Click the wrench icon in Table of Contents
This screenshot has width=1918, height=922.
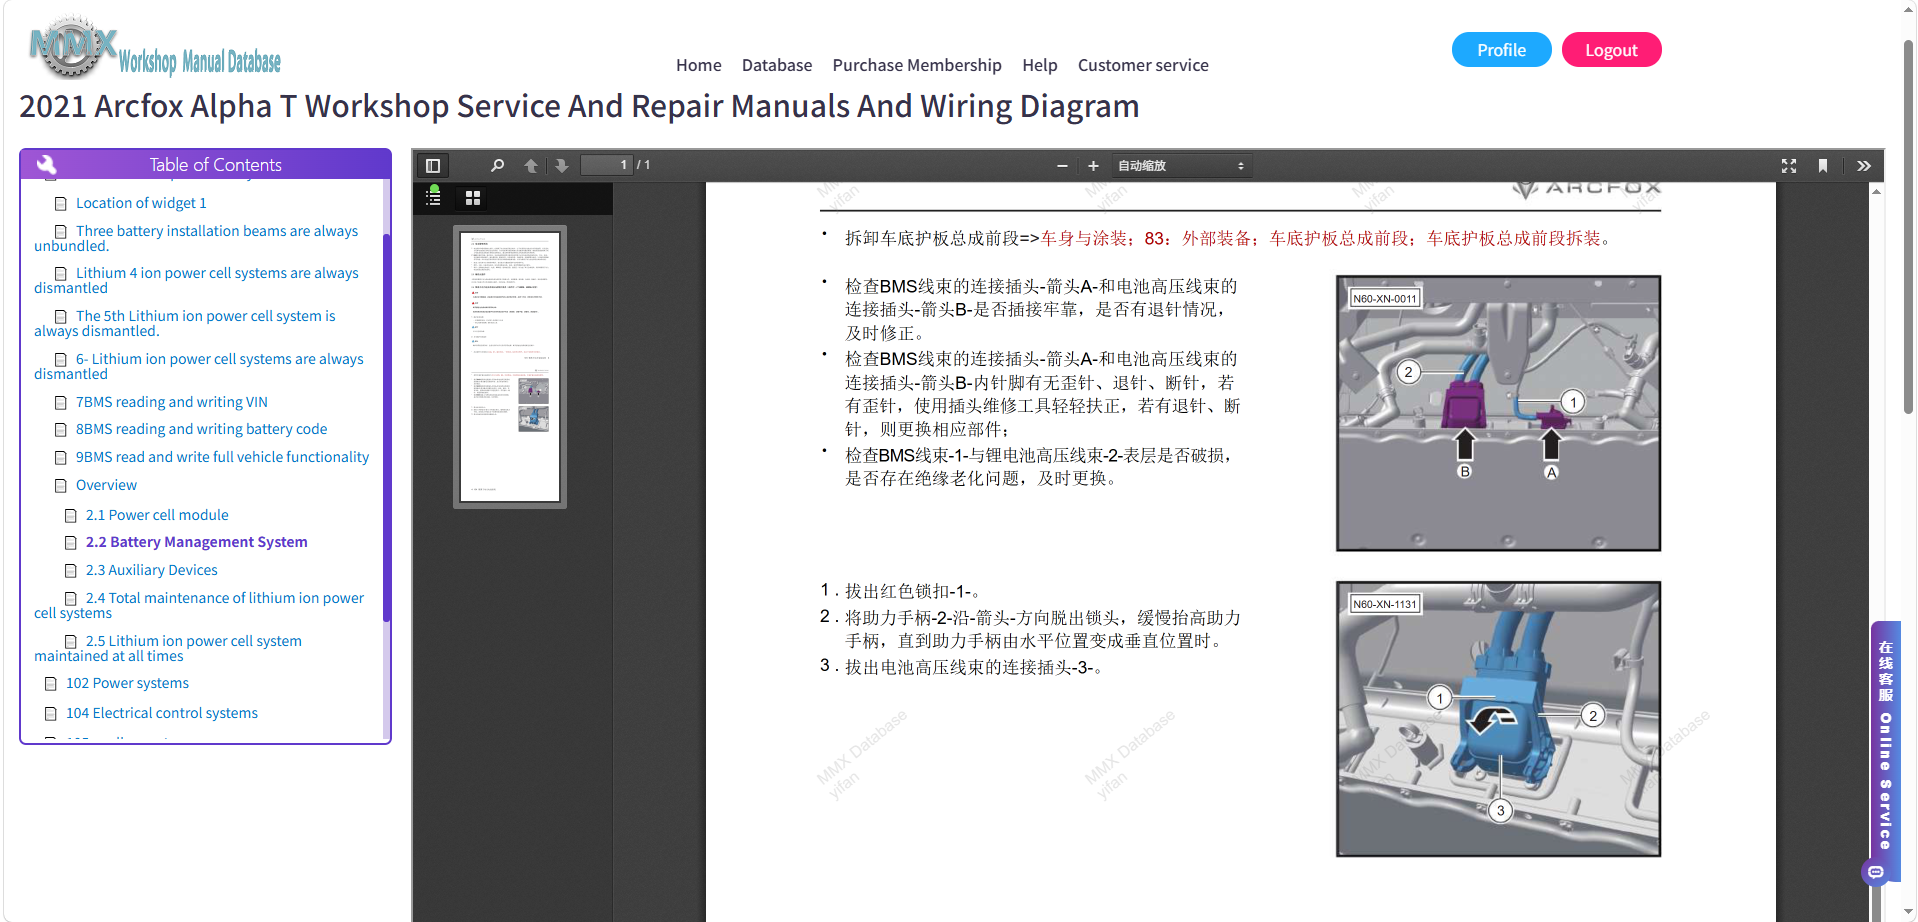pyautogui.click(x=46, y=165)
